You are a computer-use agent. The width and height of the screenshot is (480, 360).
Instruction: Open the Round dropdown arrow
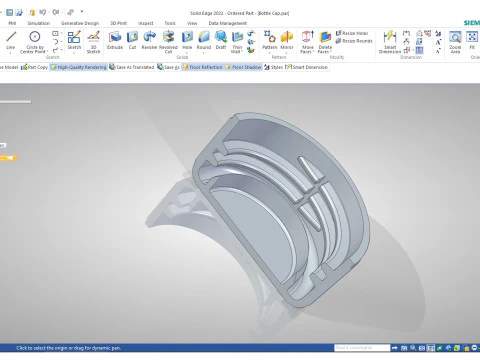pyautogui.click(x=204, y=53)
